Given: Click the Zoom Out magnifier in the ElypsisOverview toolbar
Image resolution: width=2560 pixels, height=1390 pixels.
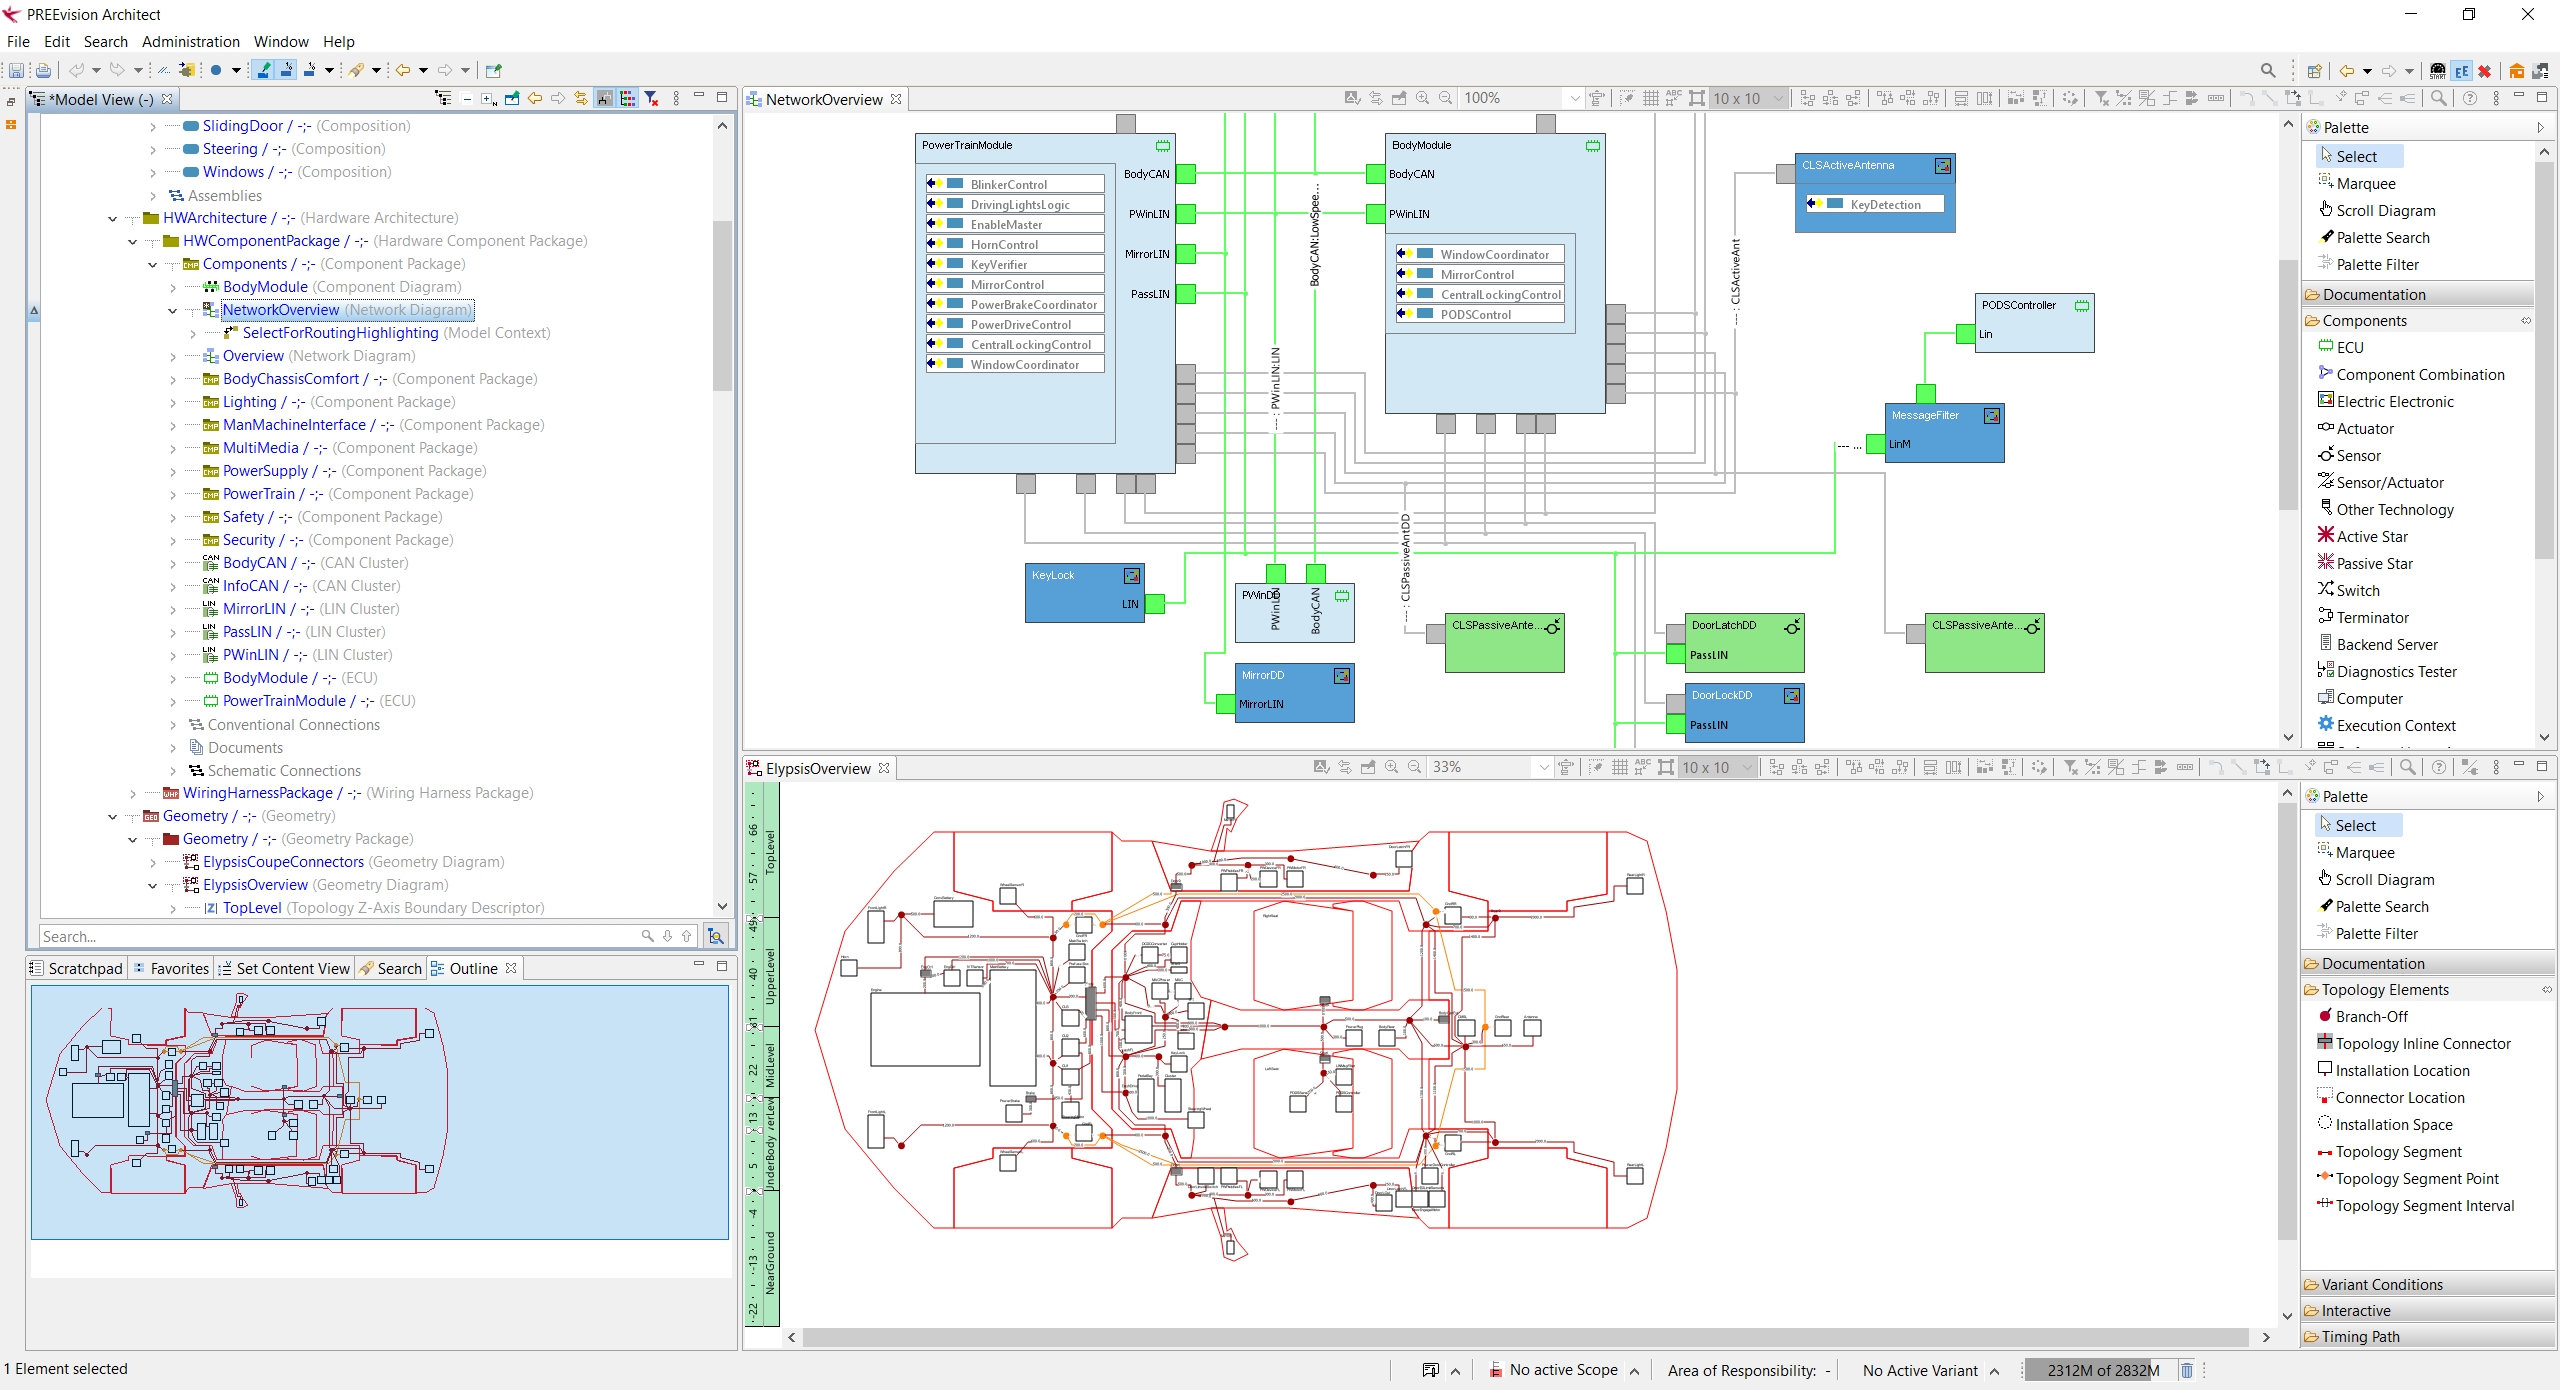Looking at the screenshot, I should pyautogui.click(x=1414, y=767).
